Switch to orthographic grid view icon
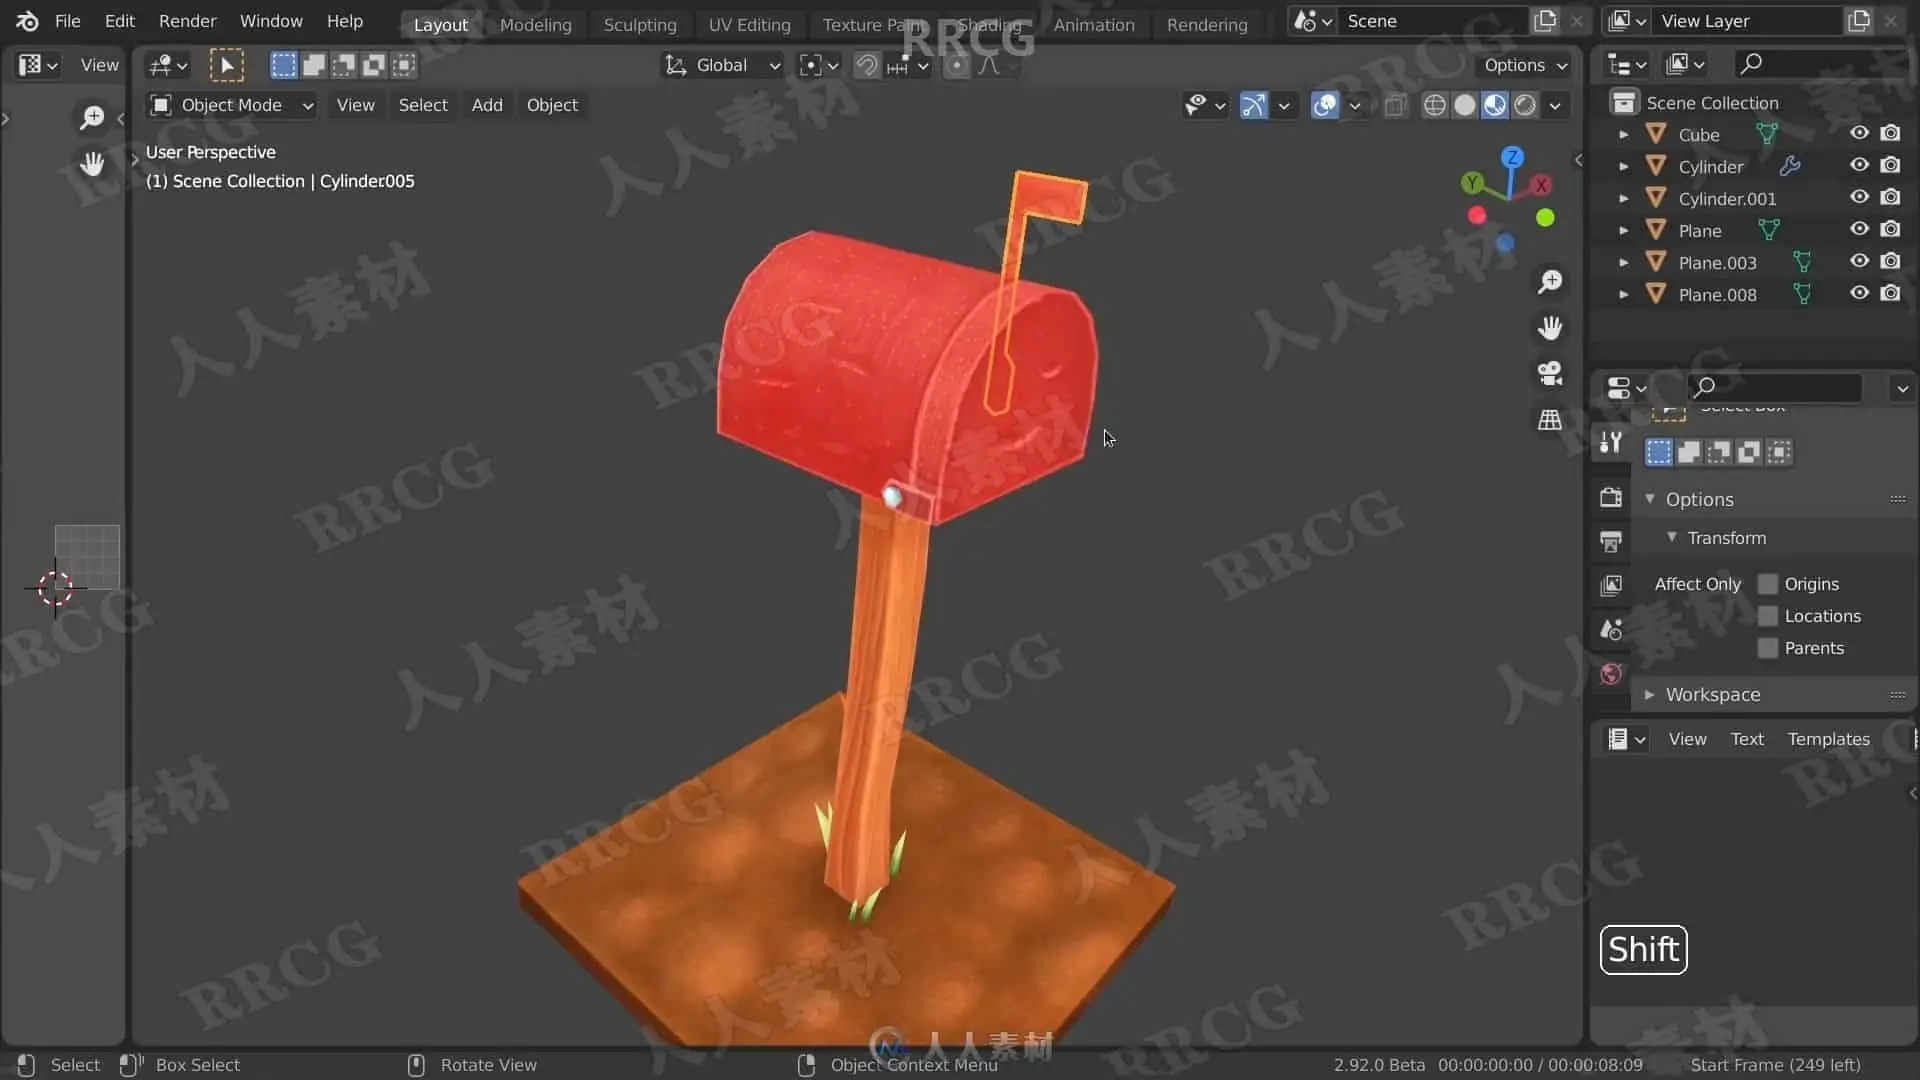1920x1080 pixels. coord(1550,420)
